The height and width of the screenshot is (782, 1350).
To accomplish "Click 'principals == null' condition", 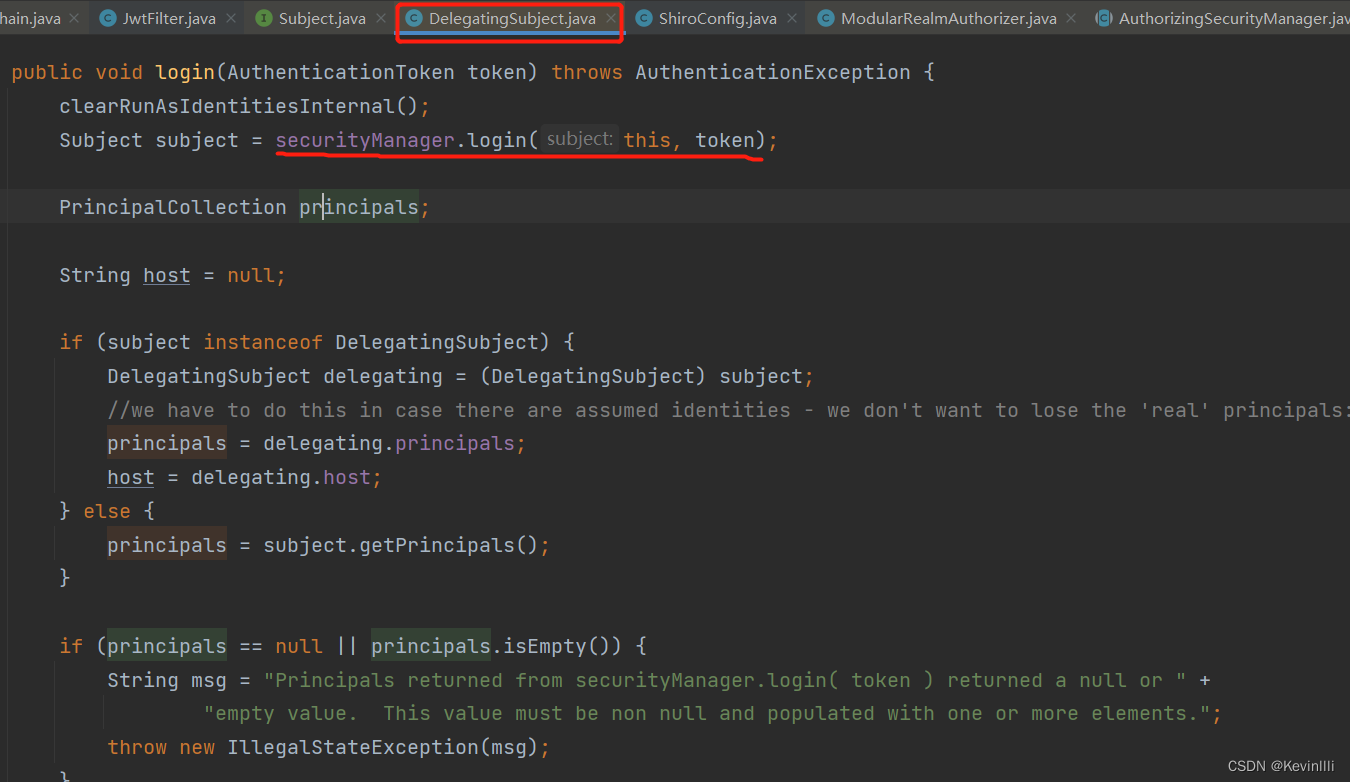I will pyautogui.click(x=215, y=646).
